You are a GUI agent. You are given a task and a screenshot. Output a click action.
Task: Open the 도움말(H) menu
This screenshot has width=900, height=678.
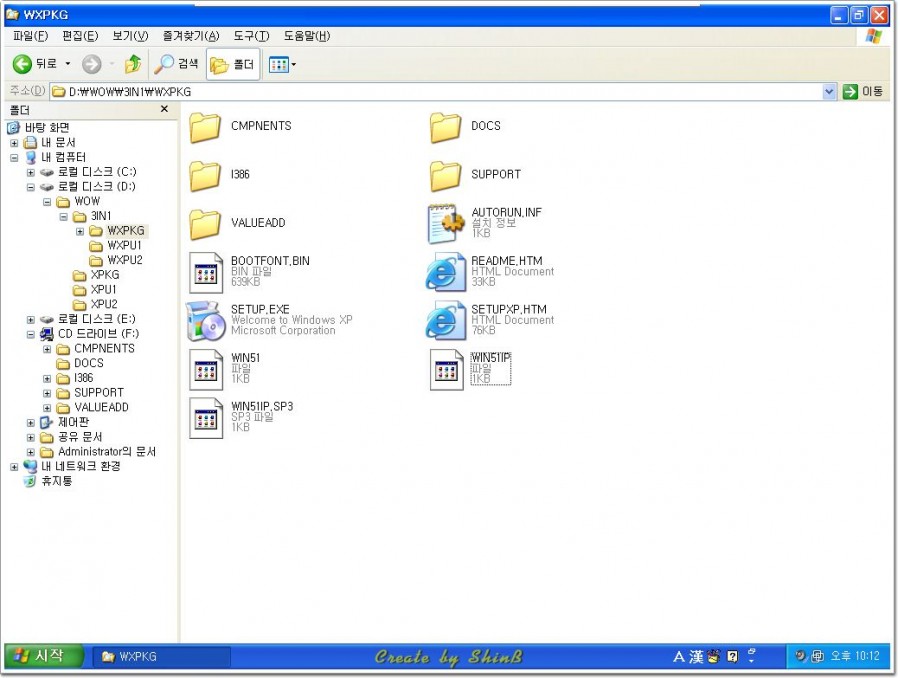[307, 36]
